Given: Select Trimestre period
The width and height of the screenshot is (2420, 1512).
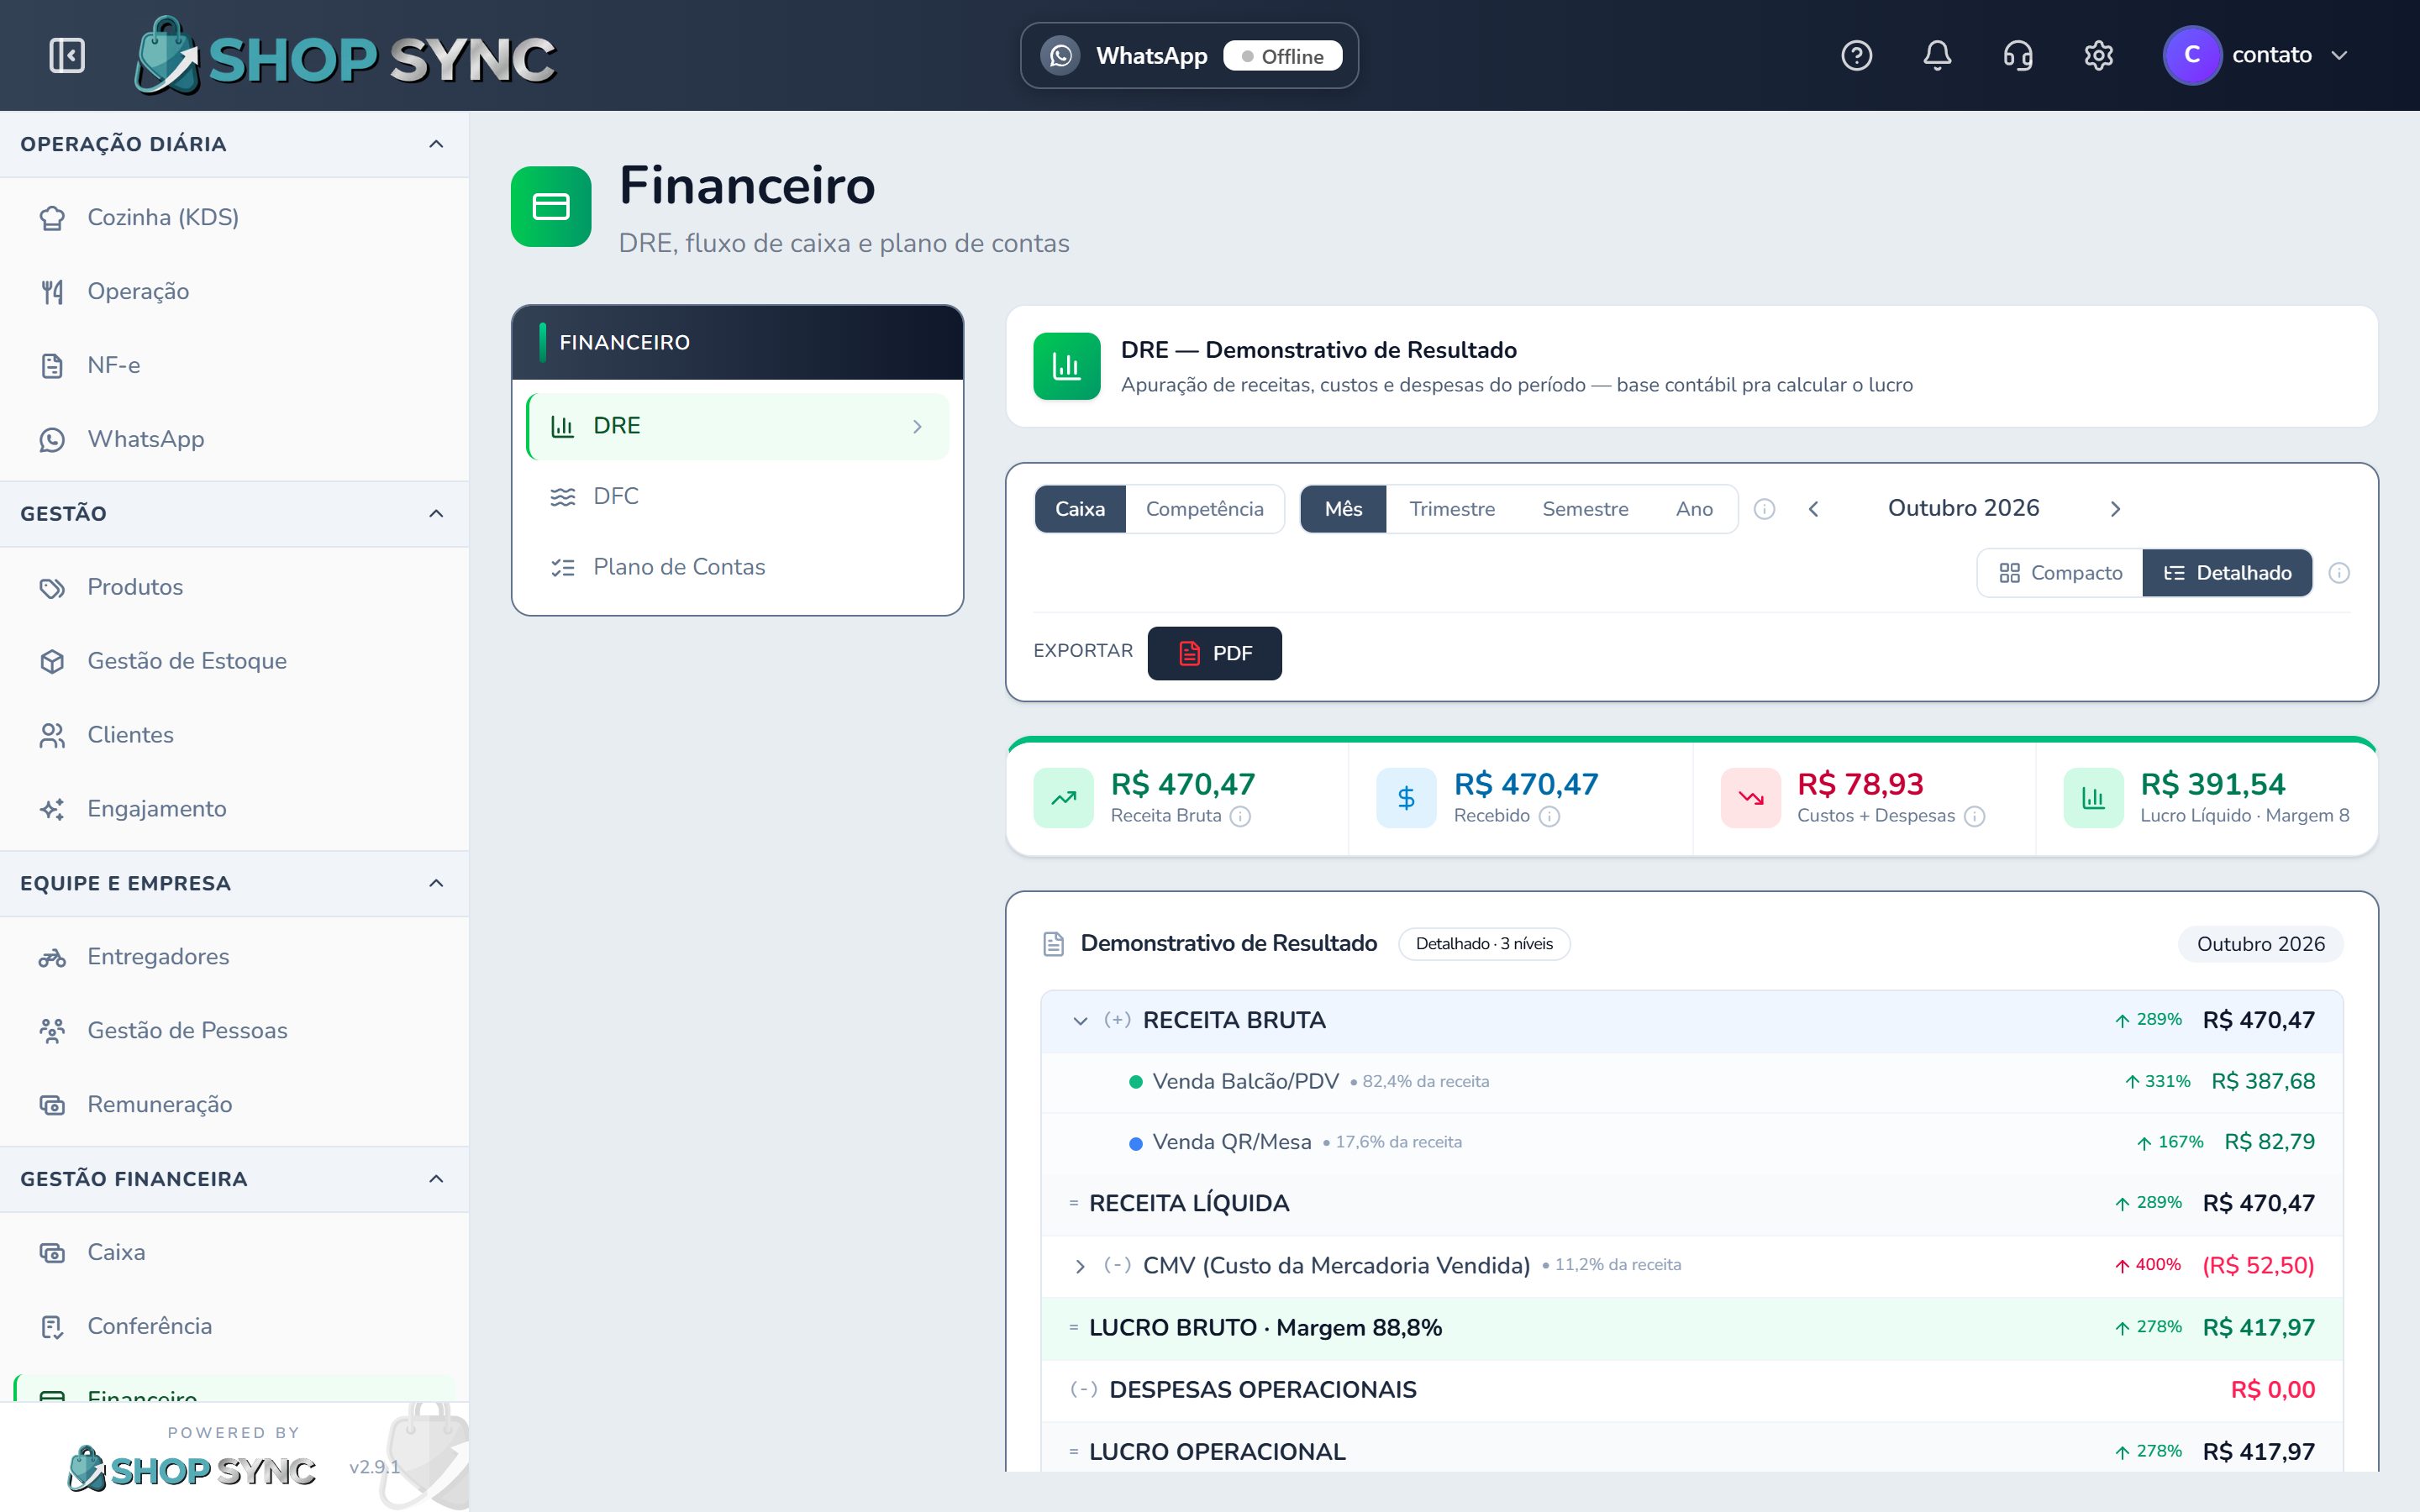Looking at the screenshot, I should click(x=1452, y=509).
